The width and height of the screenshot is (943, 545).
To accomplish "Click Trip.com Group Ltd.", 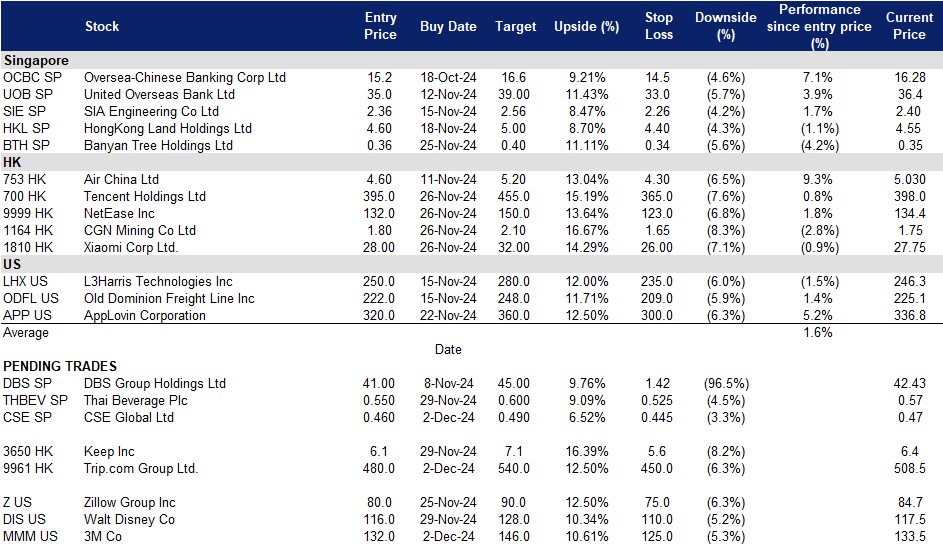I will [141, 469].
